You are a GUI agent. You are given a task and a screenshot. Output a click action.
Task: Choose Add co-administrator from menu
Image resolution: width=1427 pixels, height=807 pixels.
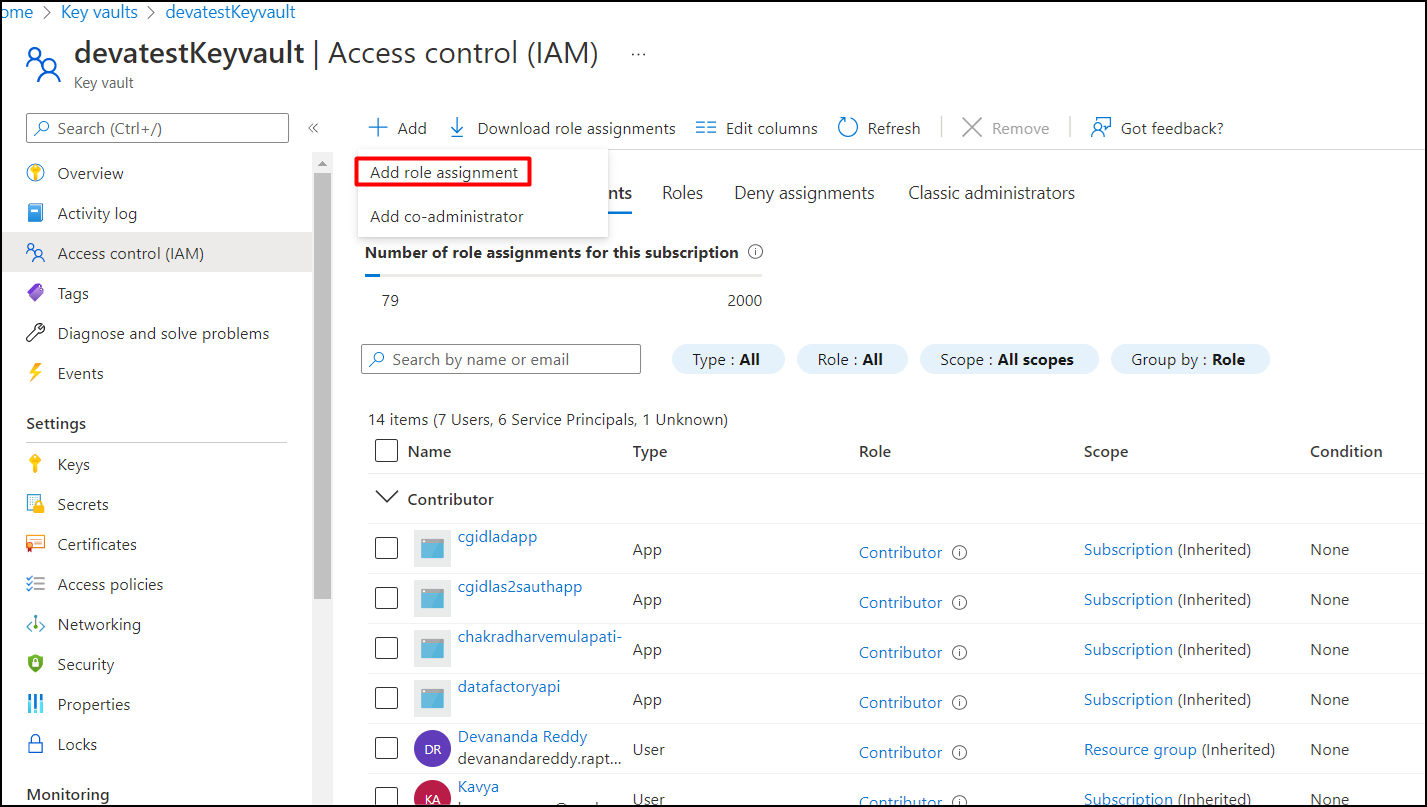click(x=447, y=216)
